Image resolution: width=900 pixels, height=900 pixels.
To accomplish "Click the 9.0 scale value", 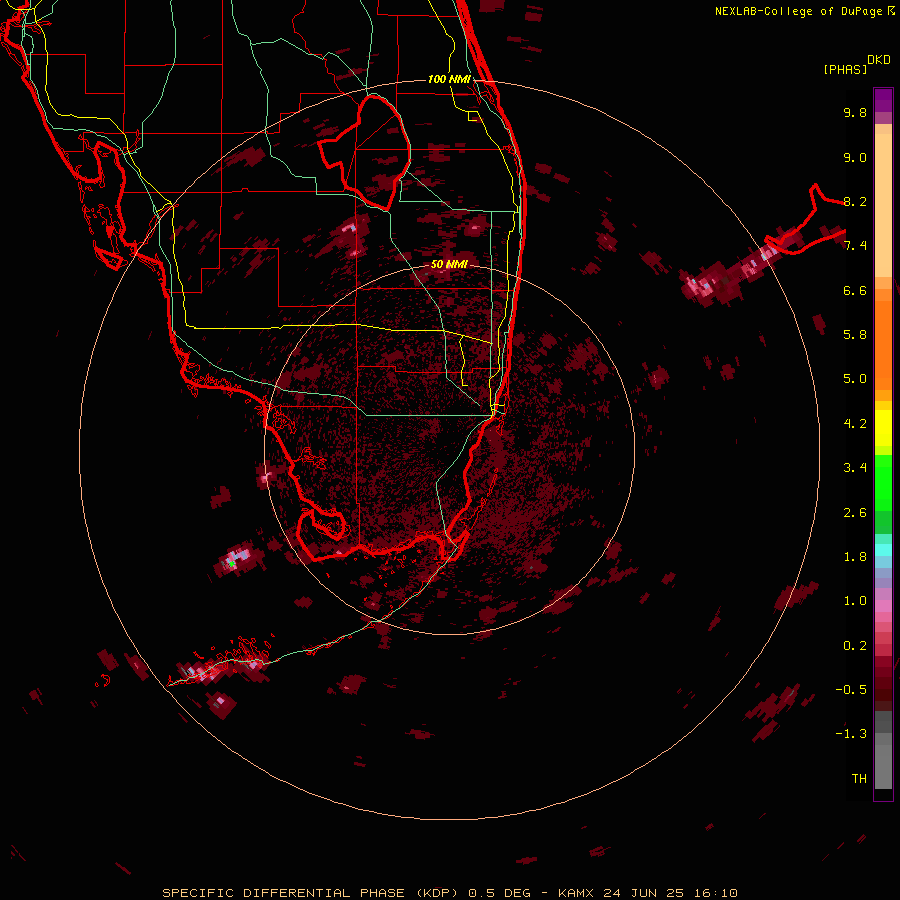I will (x=855, y=157).
